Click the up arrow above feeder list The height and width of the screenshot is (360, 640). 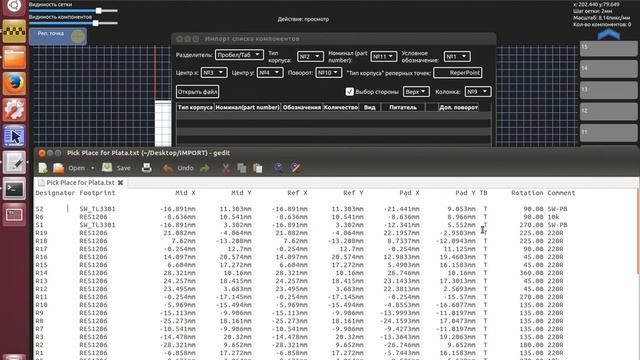click(609, 34)
